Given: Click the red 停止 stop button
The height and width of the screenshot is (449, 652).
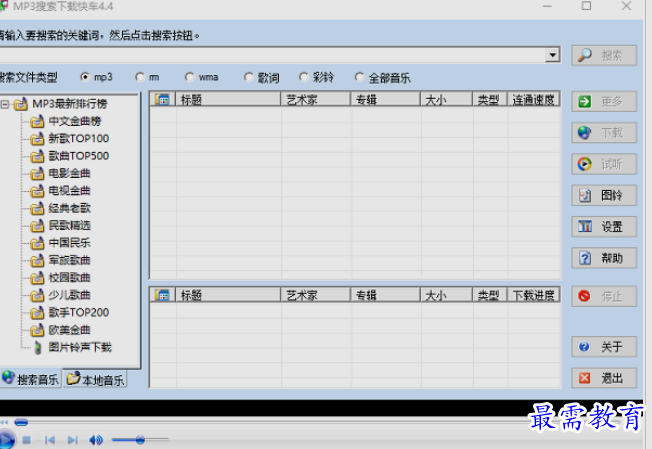Looking at the screenshot, I should coord(604,296).
